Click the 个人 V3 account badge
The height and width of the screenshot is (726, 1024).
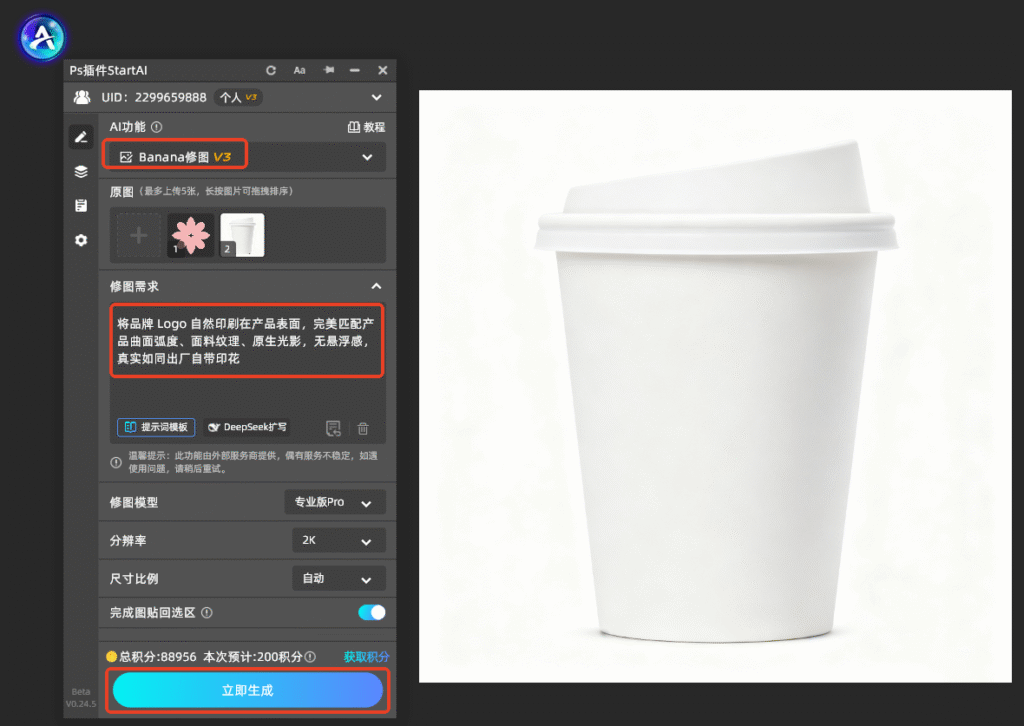pos(238,98)
